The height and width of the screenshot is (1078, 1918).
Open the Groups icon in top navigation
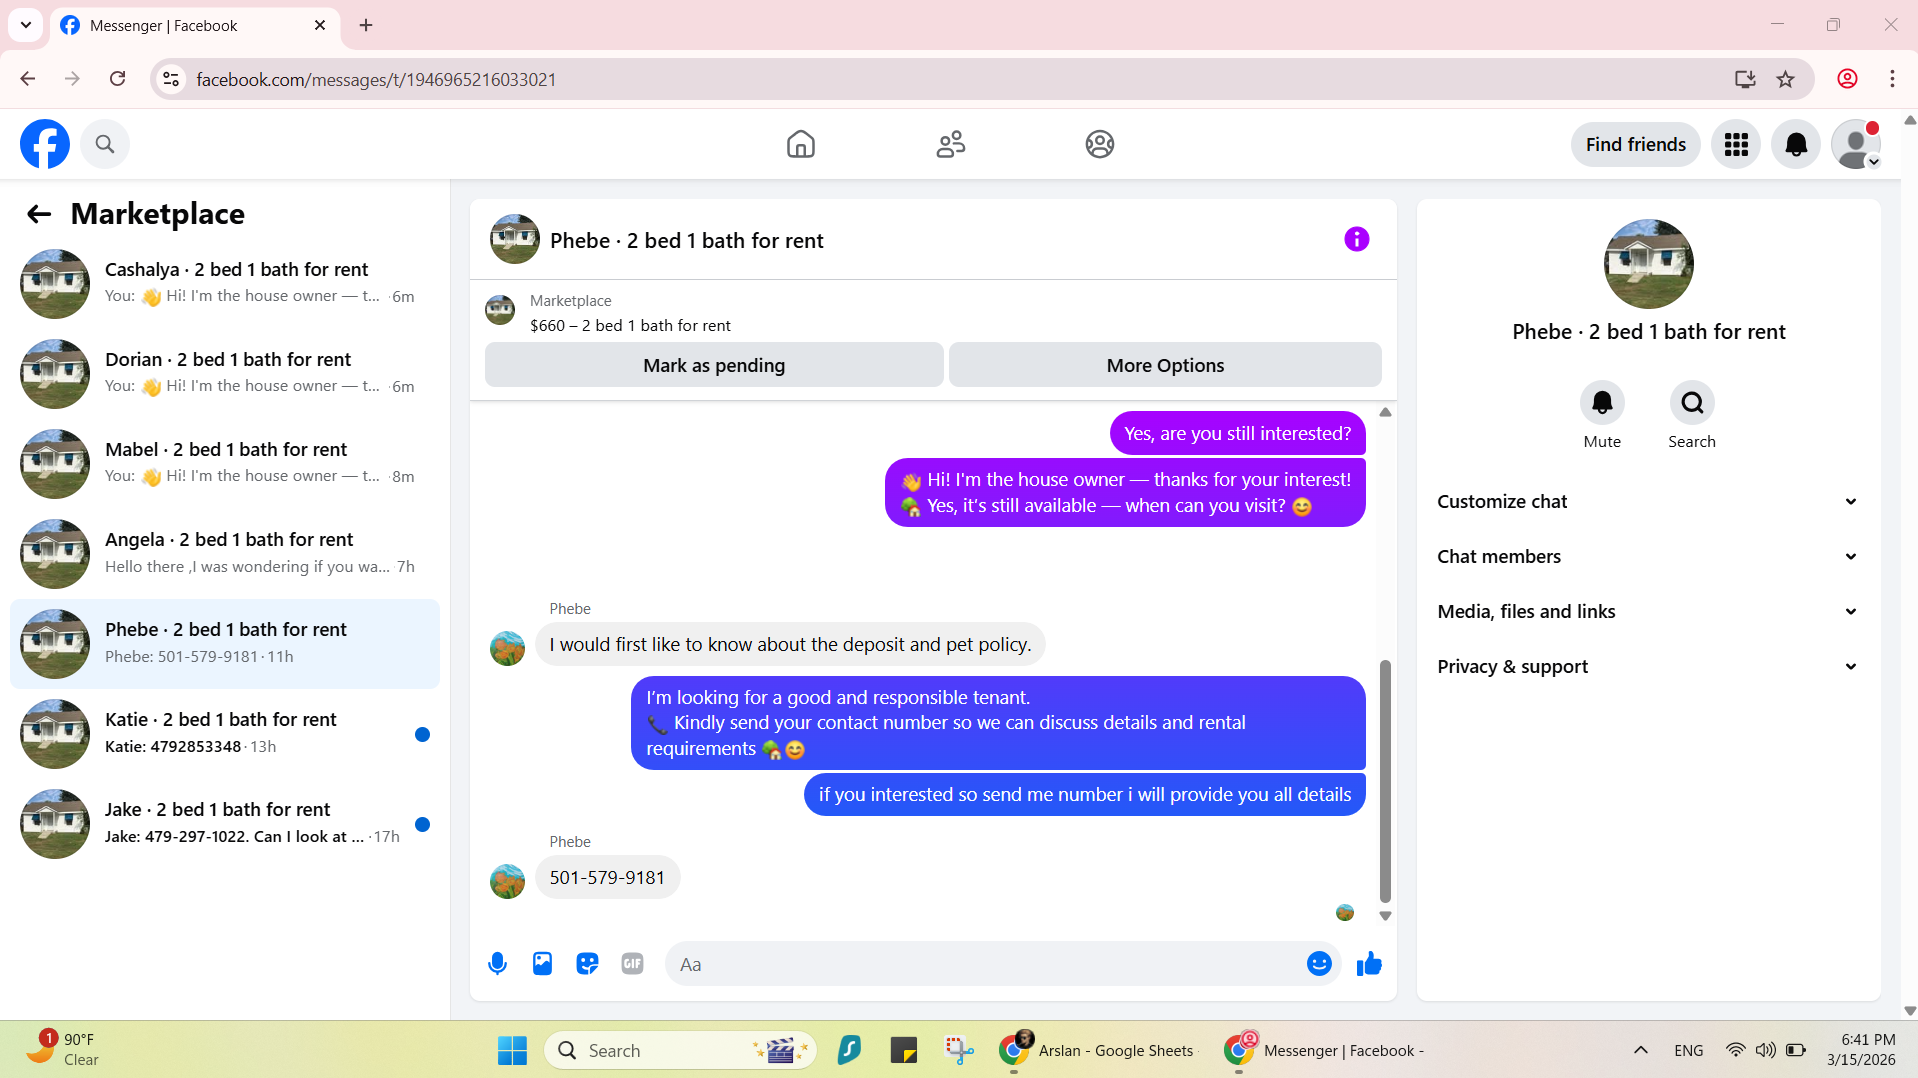(1100, 144)
